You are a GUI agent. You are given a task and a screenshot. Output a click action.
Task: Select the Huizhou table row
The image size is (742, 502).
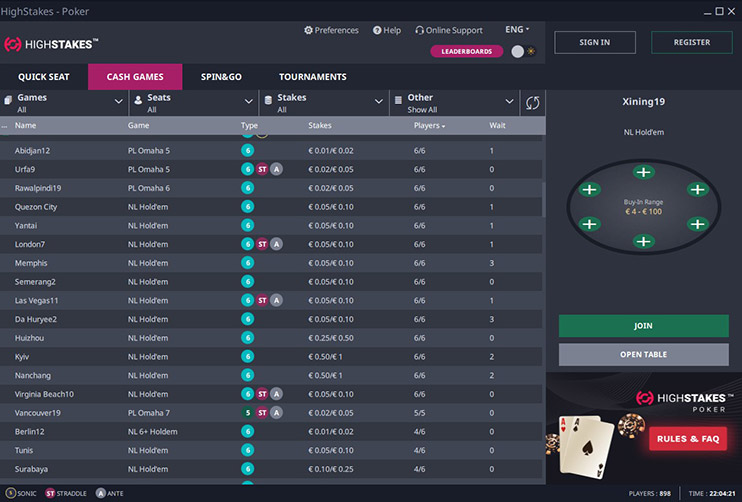click(271, 338)
